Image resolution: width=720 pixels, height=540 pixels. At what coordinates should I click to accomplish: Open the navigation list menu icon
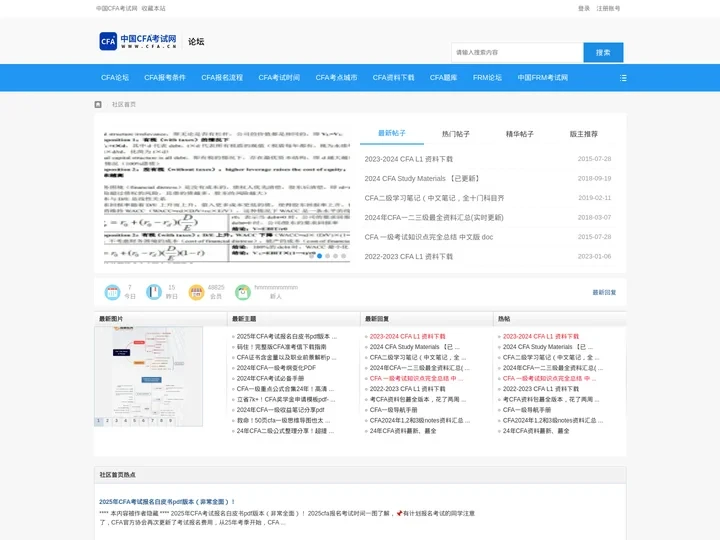tap(623, 78)
